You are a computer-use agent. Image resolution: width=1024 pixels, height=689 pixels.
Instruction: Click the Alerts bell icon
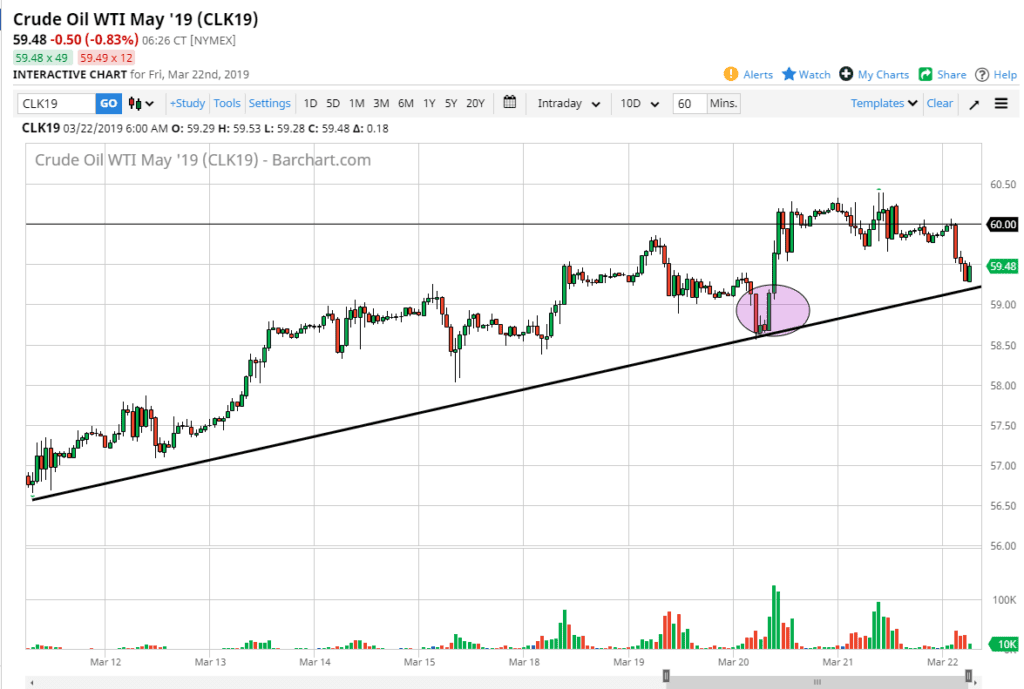pyautogui.click(x=730, y=75)
